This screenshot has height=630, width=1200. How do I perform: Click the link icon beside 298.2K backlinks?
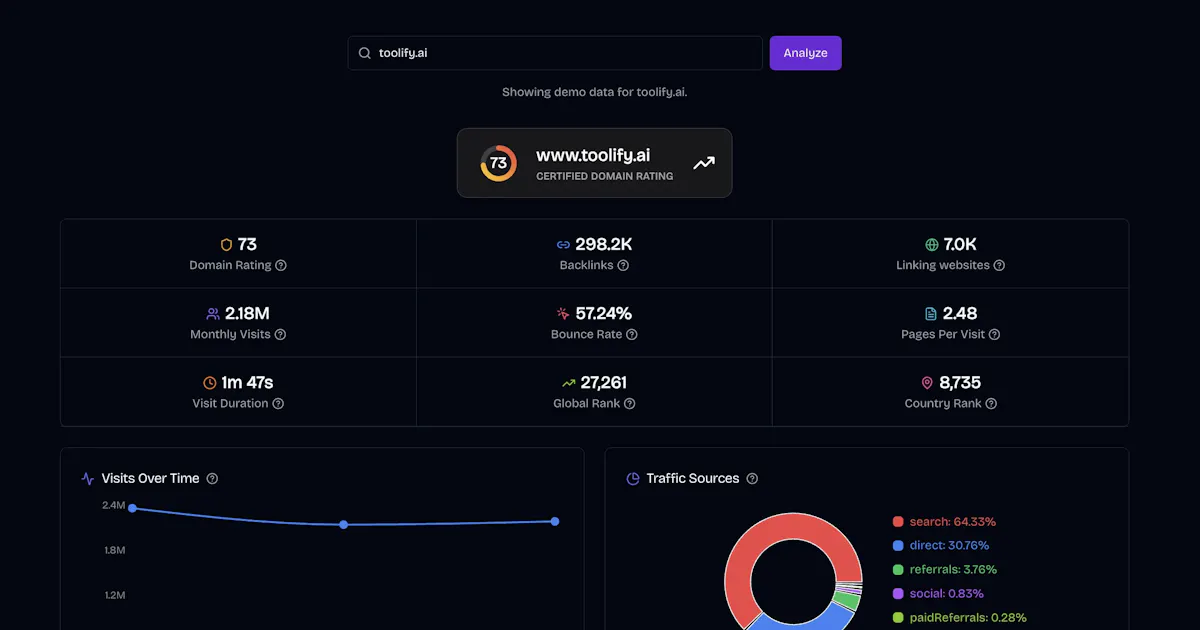563,244
